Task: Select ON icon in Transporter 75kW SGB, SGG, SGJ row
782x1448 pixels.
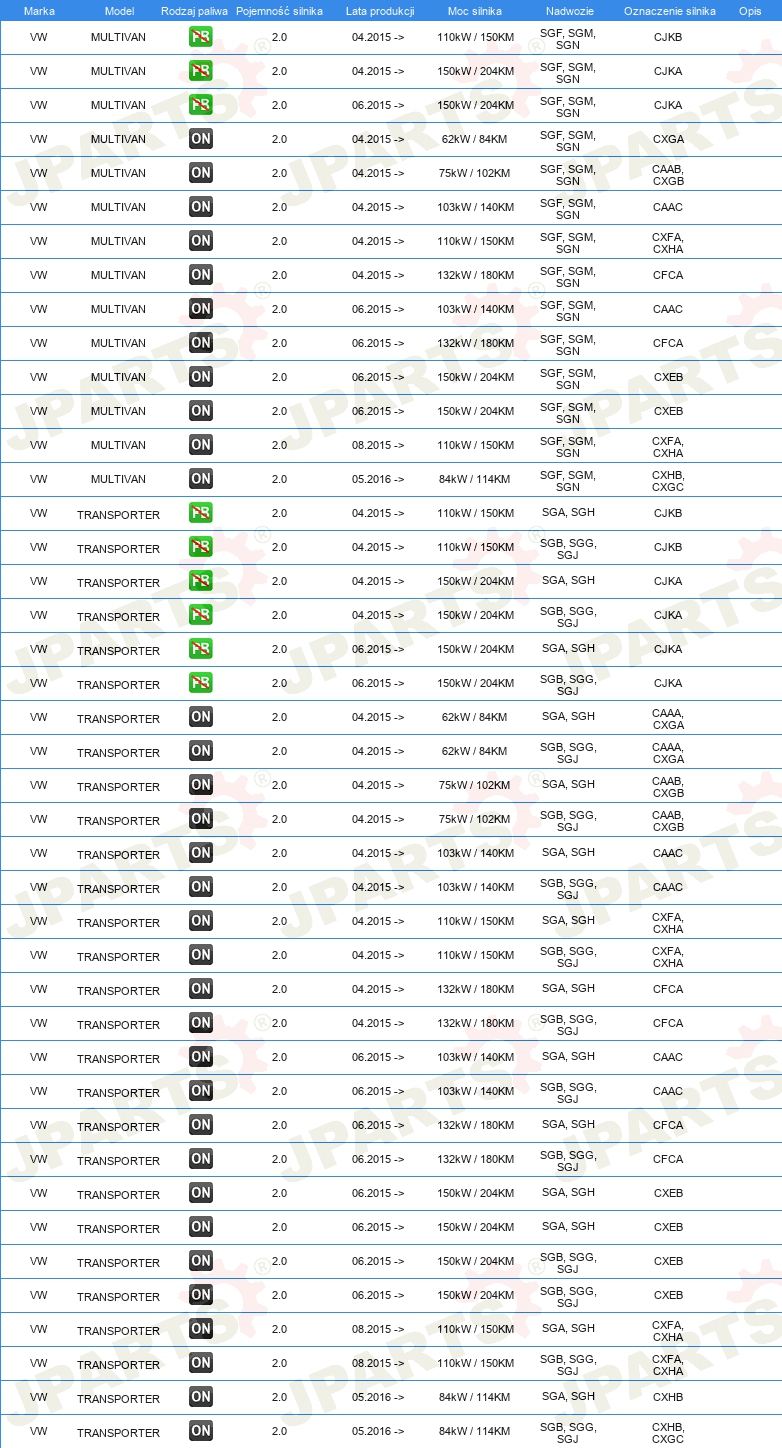Action: click(200, 820)
